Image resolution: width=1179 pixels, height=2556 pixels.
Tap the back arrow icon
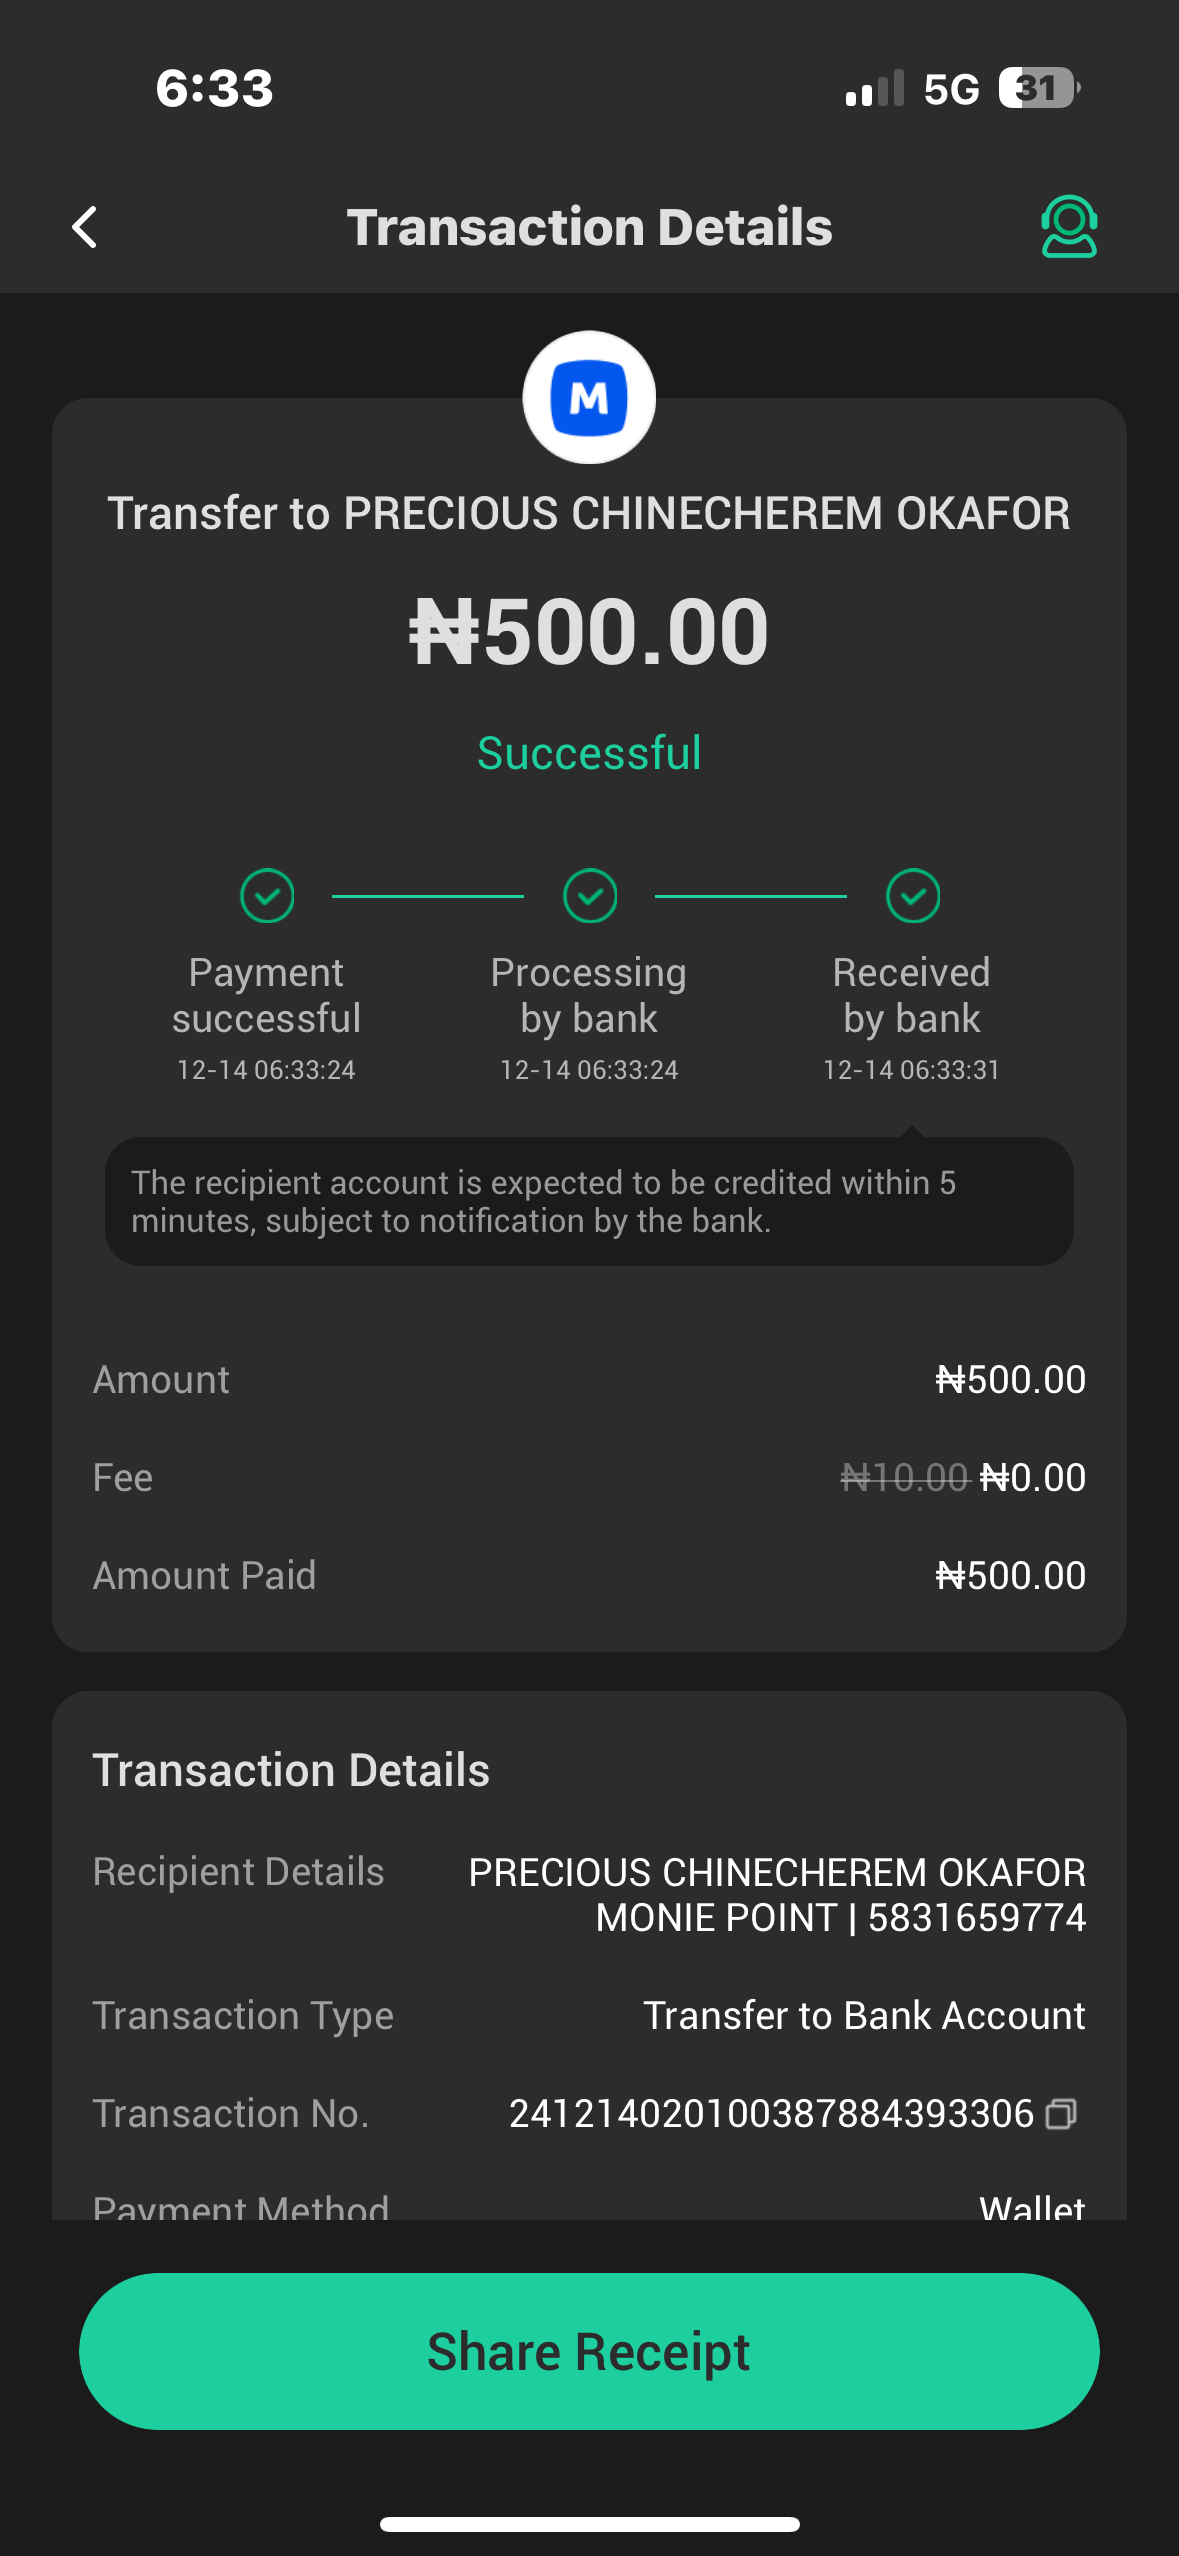point(85,227)
